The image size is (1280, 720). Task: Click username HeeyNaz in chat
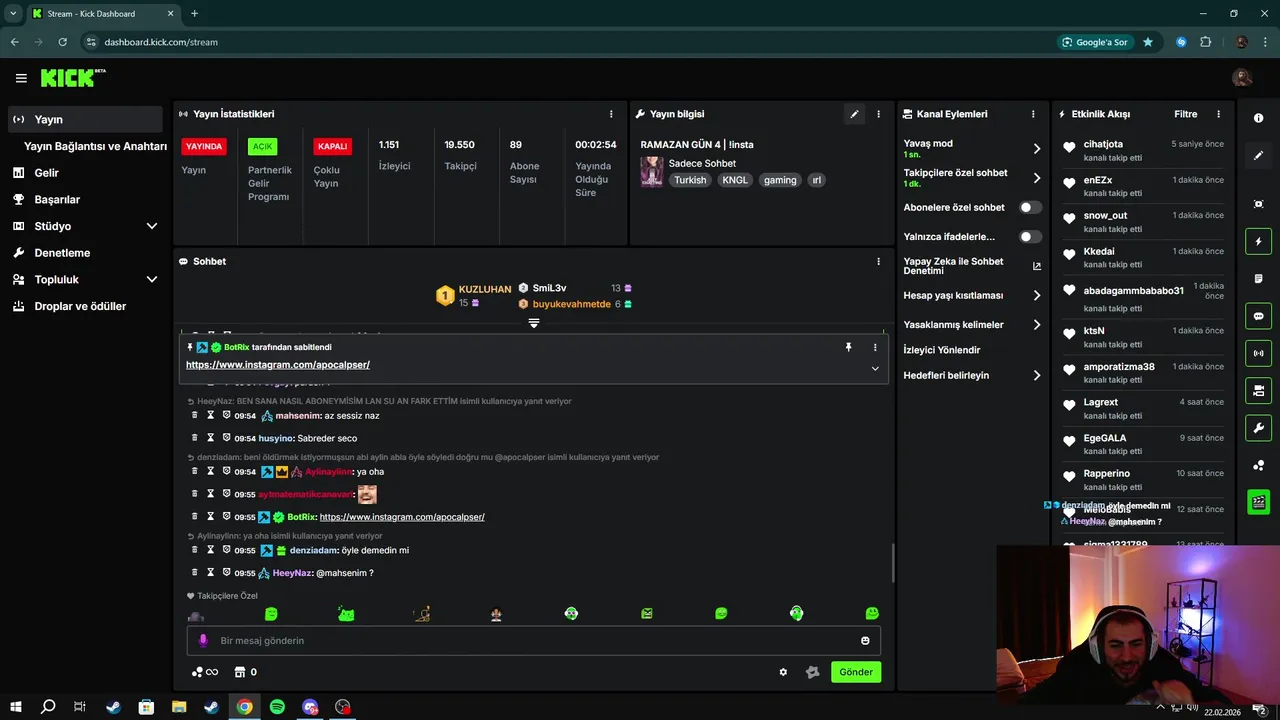pyautogui.click(x=291, y=573)
